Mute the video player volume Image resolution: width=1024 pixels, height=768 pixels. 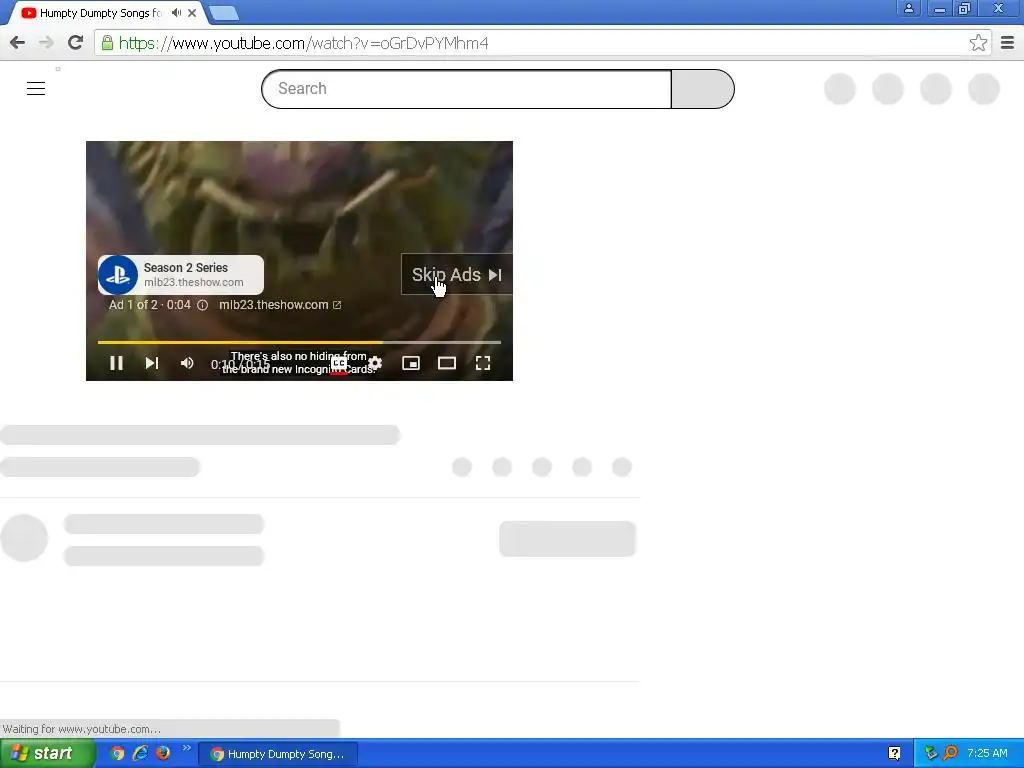(187, 363)
